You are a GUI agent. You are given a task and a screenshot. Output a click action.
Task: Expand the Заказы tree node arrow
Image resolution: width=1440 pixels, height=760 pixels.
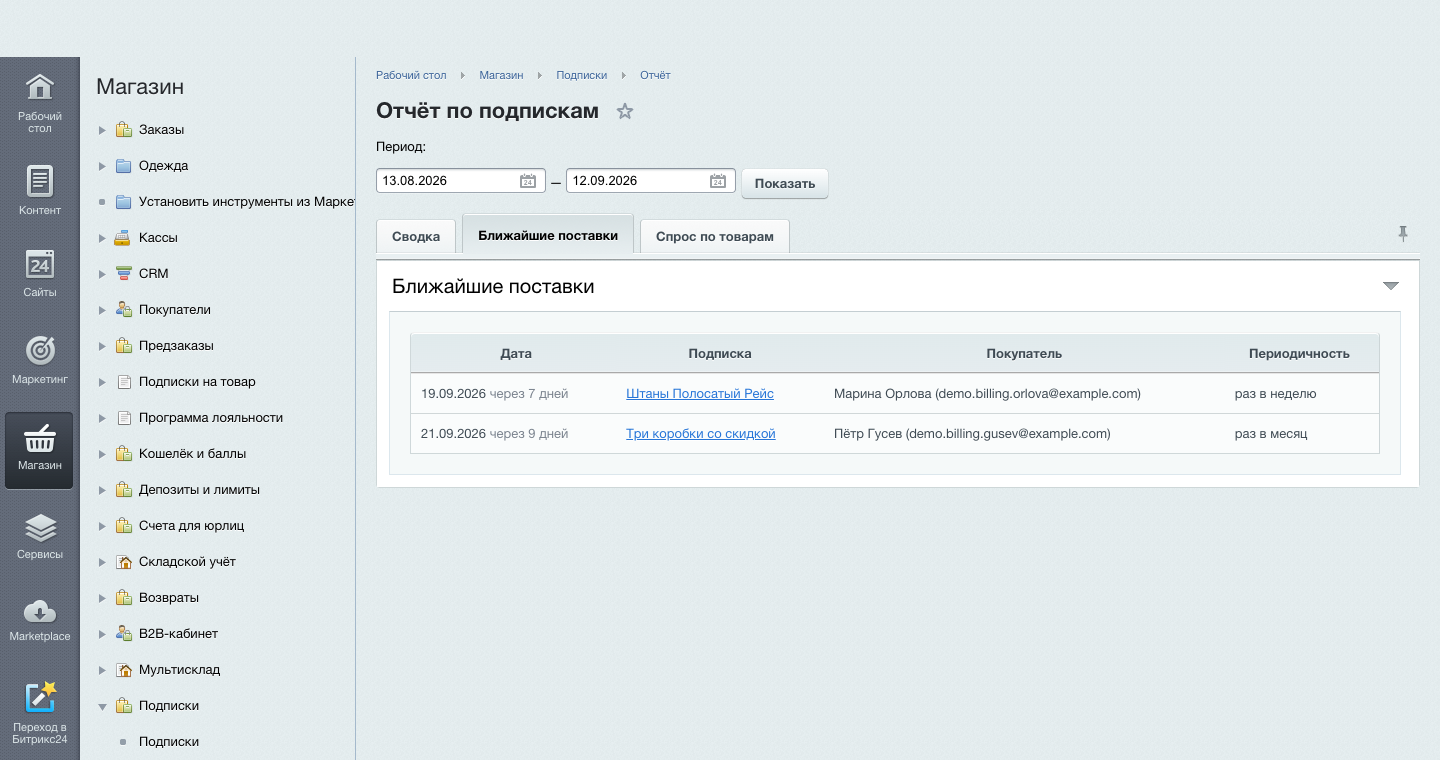pos(102,130)
